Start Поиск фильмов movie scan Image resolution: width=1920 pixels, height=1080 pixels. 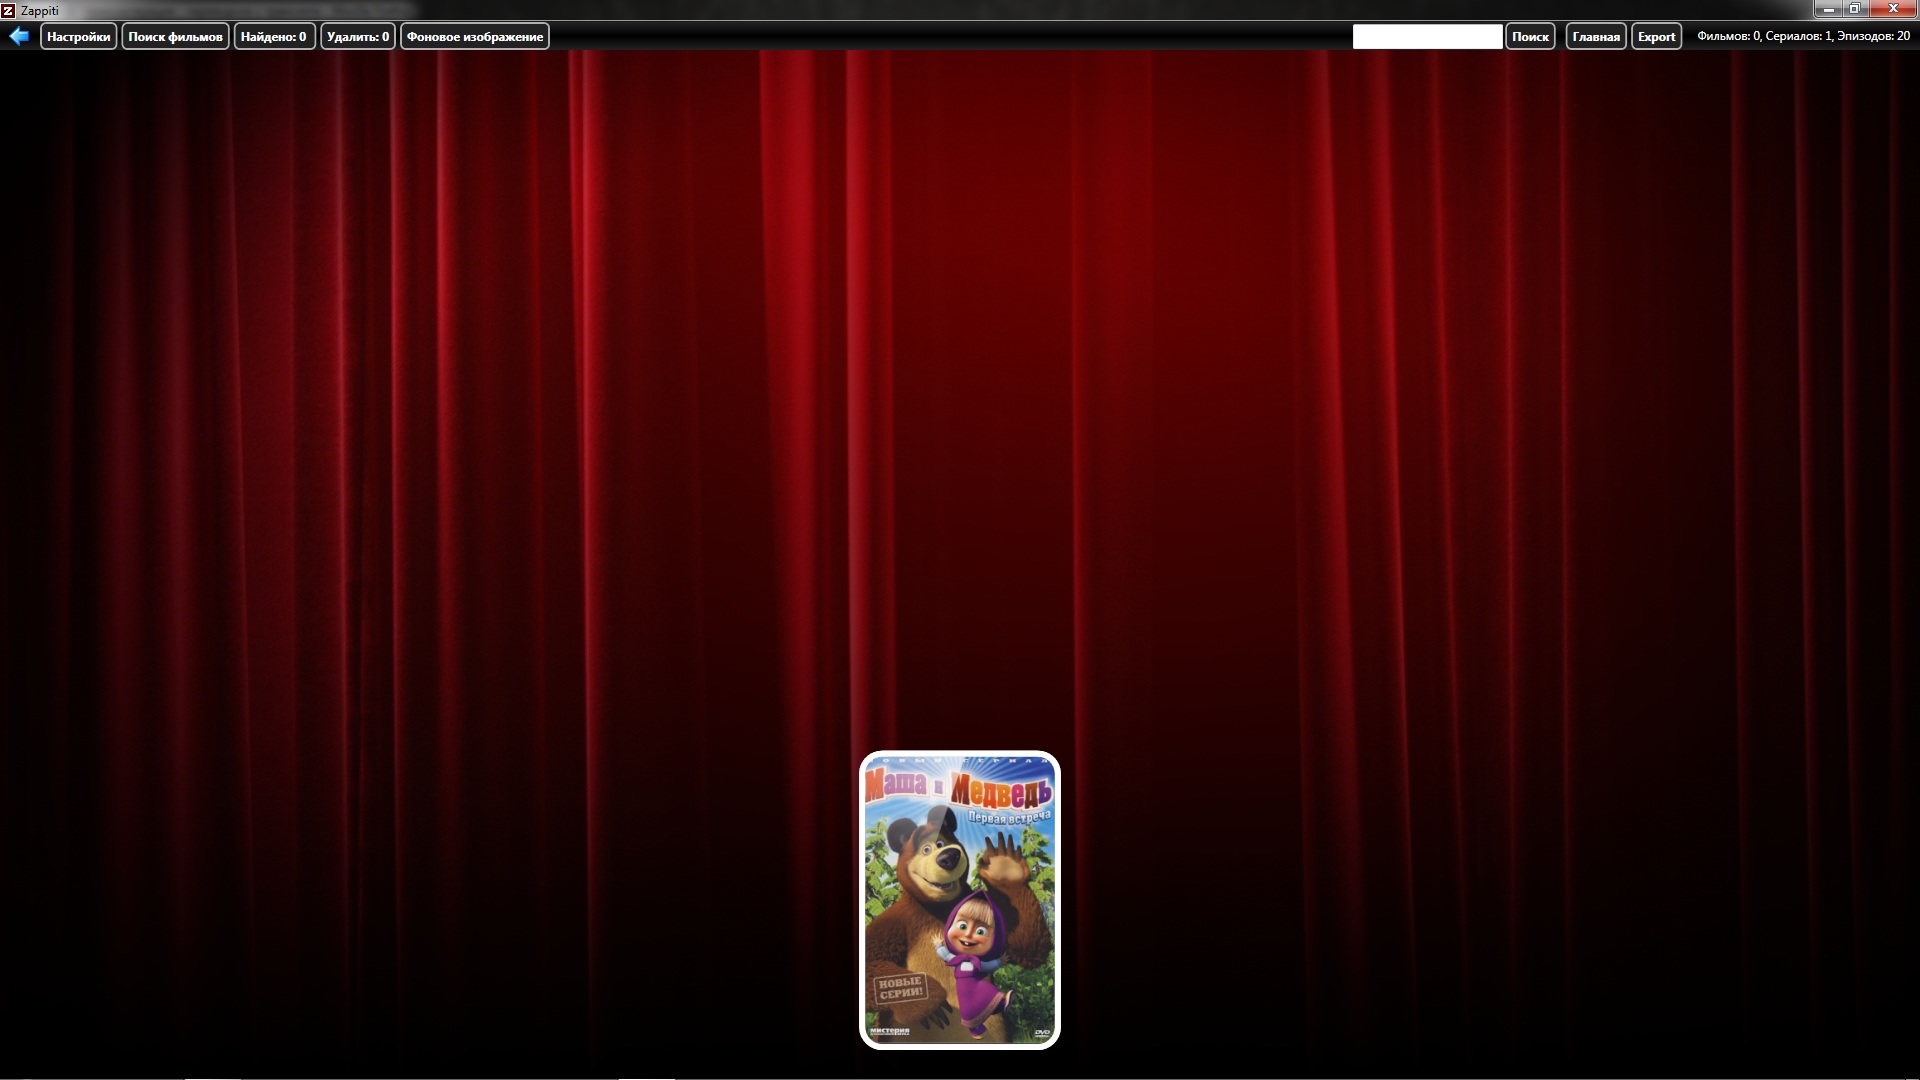pos(175,37)
